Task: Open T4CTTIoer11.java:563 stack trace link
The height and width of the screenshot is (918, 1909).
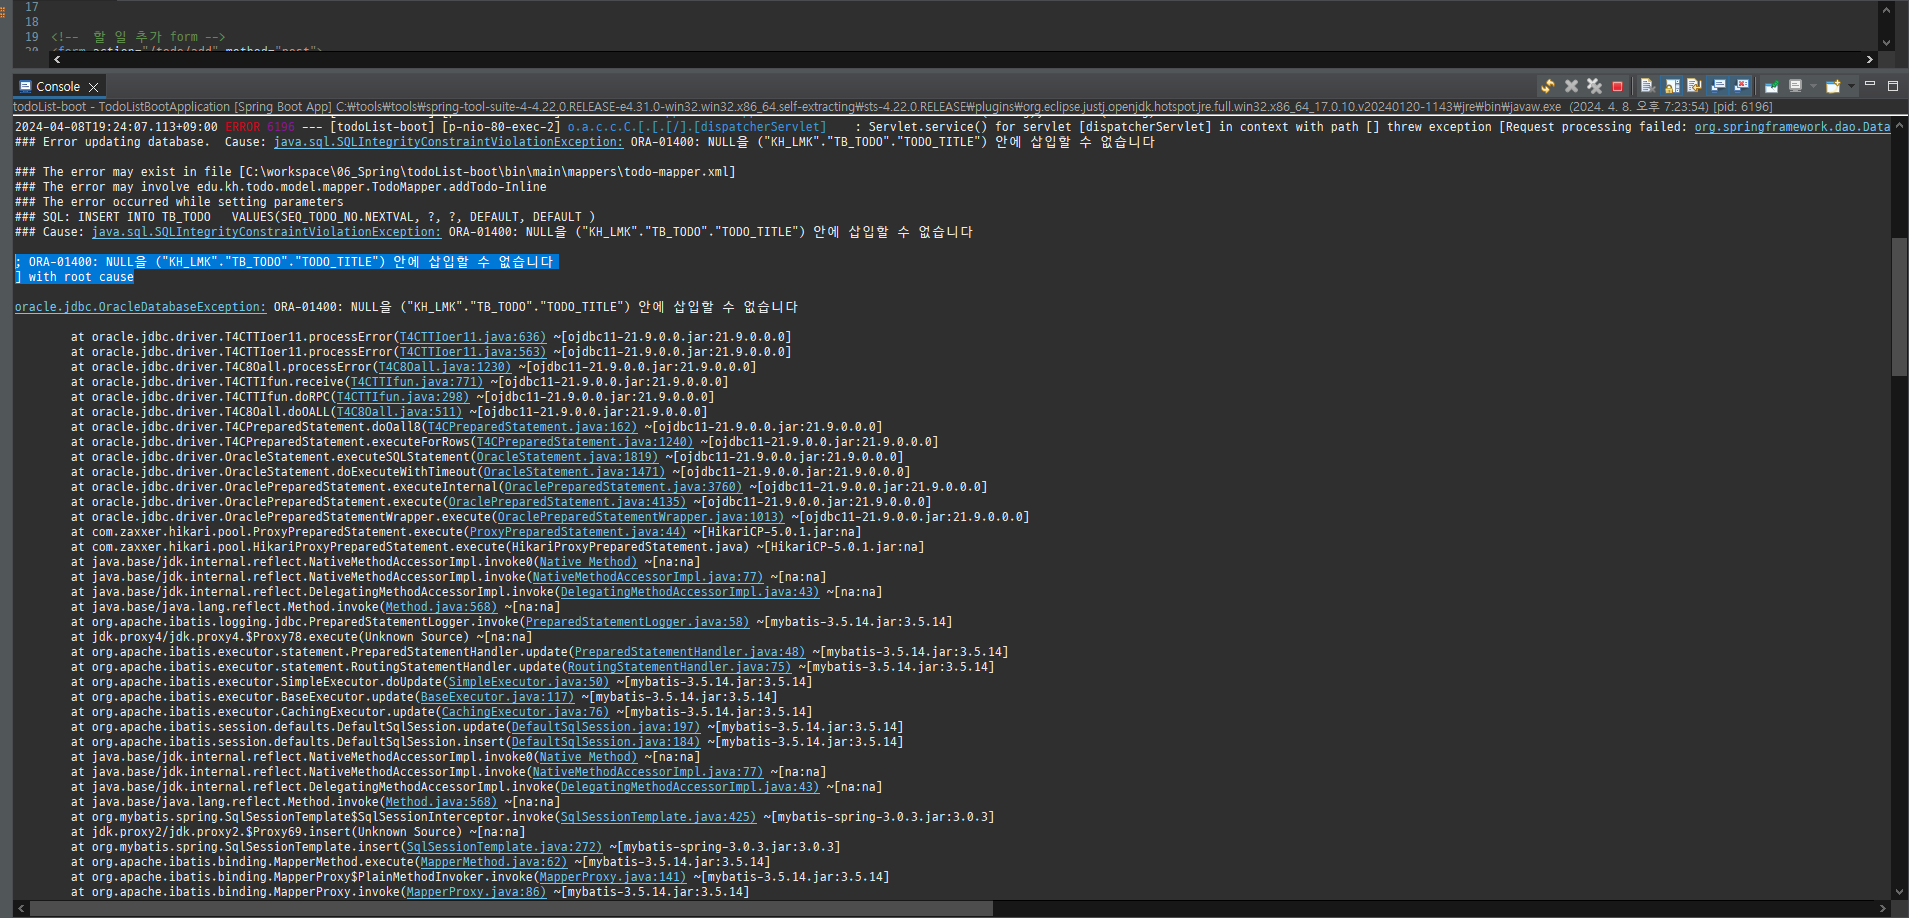Action: 472,352
